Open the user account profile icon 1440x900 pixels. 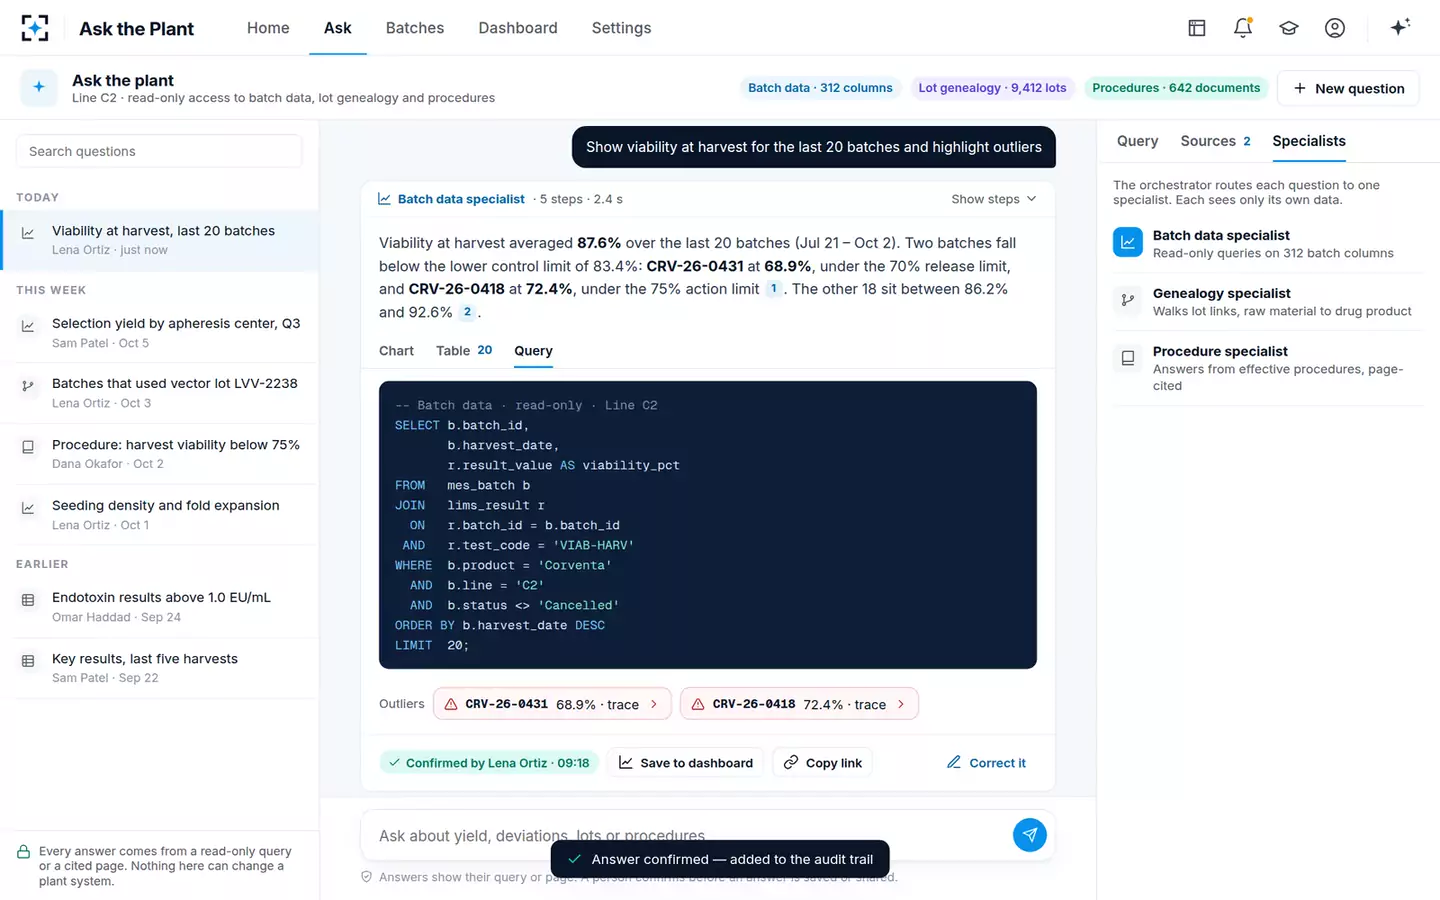click(1335, 28)
